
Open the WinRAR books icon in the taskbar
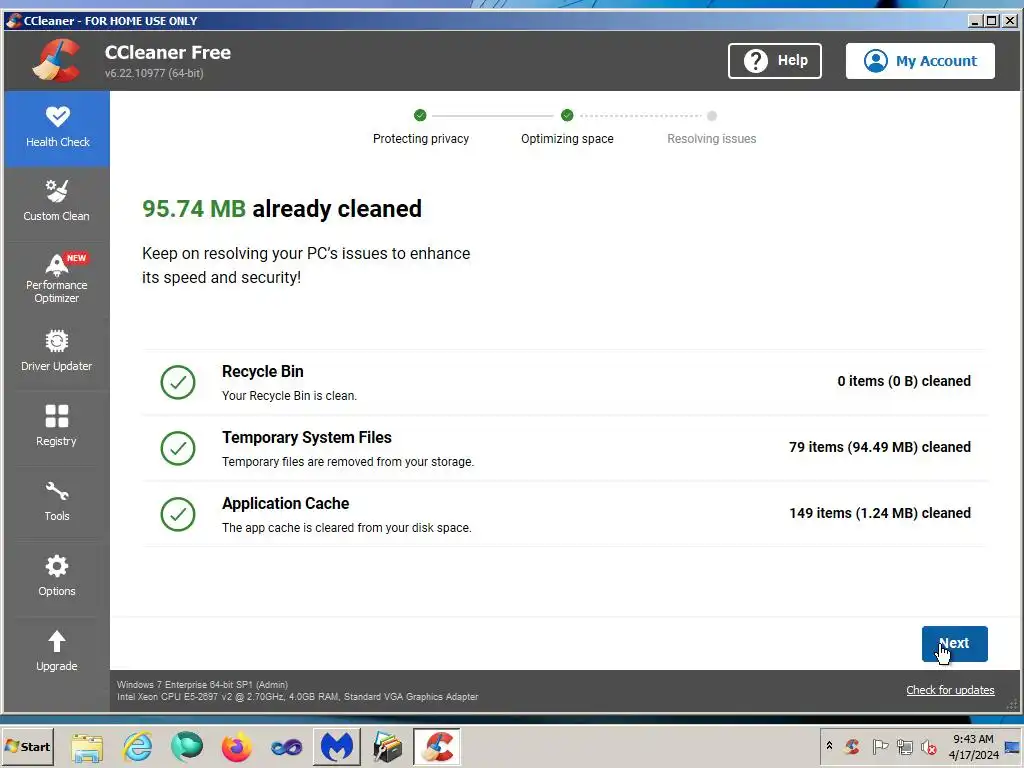tap(387, 746)
